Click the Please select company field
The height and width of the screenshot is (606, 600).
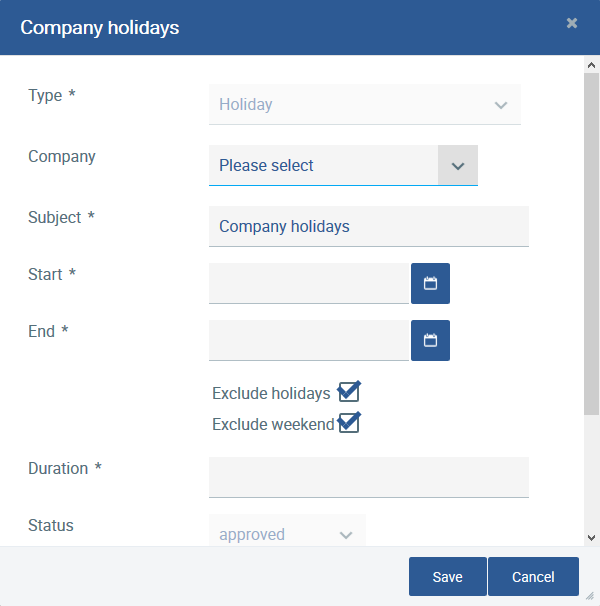323,166
